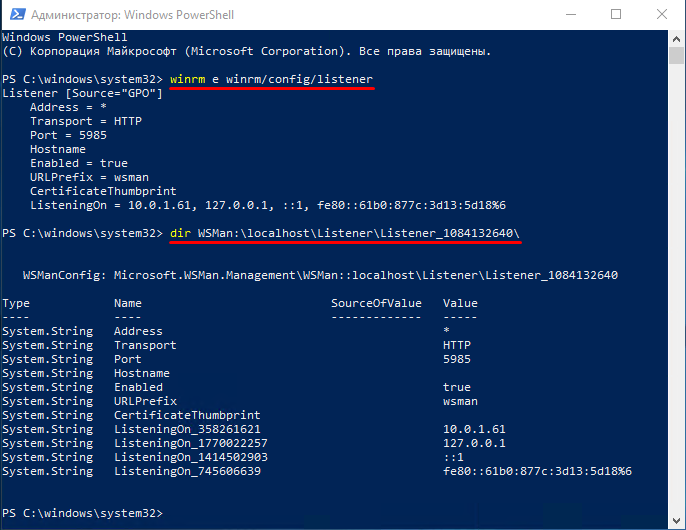Click the table value '127.0.0.1'
Image resolution: width=686 pixels, height=530 pixels.
tap(474, 443)
